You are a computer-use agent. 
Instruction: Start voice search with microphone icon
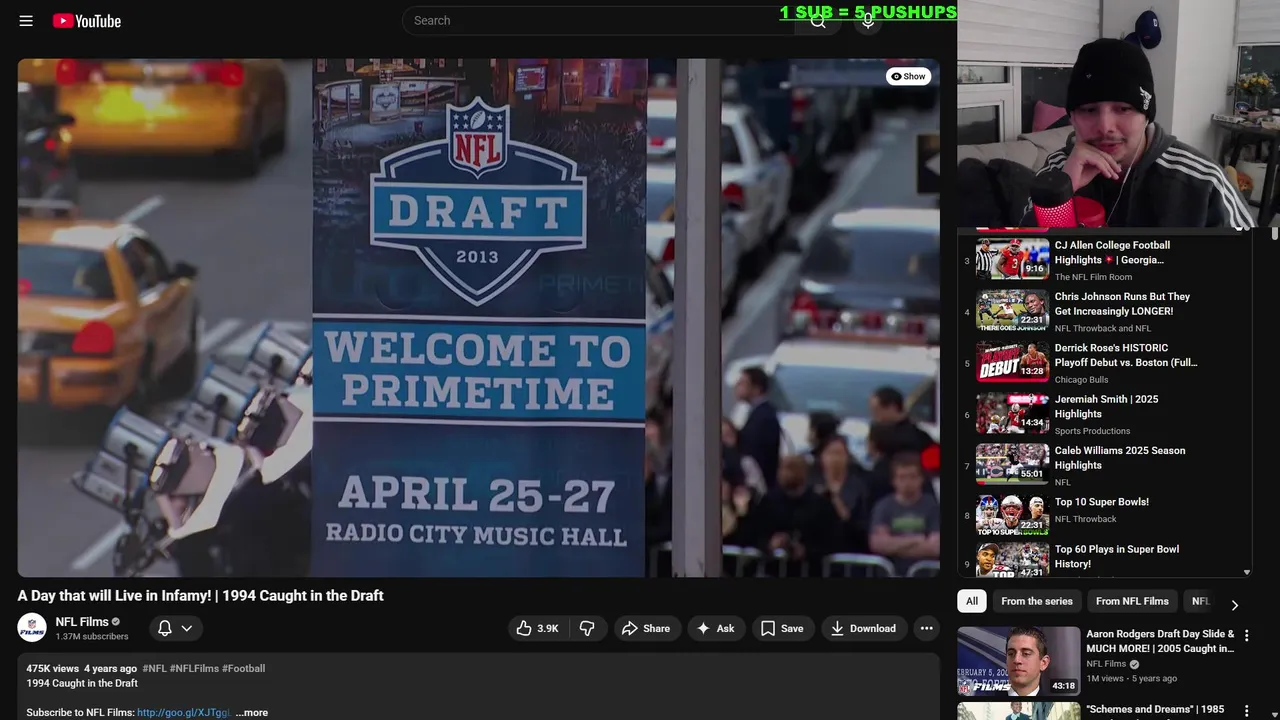(x=867, y=21)
